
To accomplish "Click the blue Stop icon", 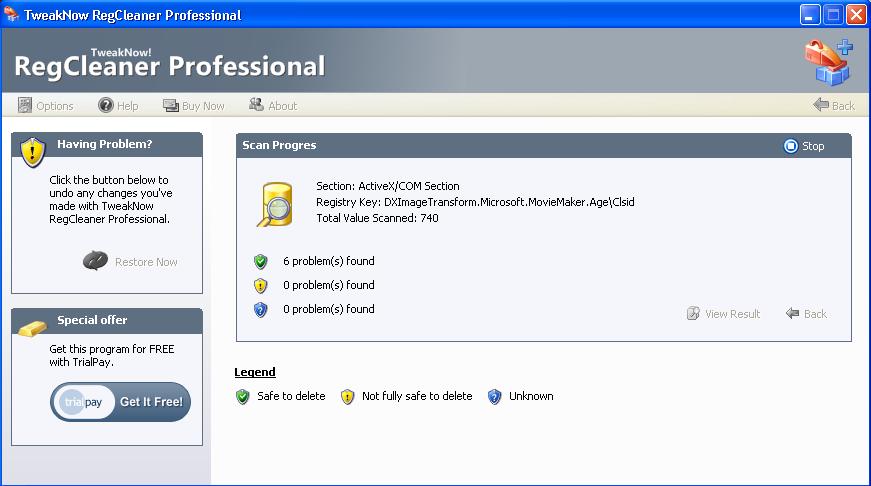I will click(x=790, y=146).
